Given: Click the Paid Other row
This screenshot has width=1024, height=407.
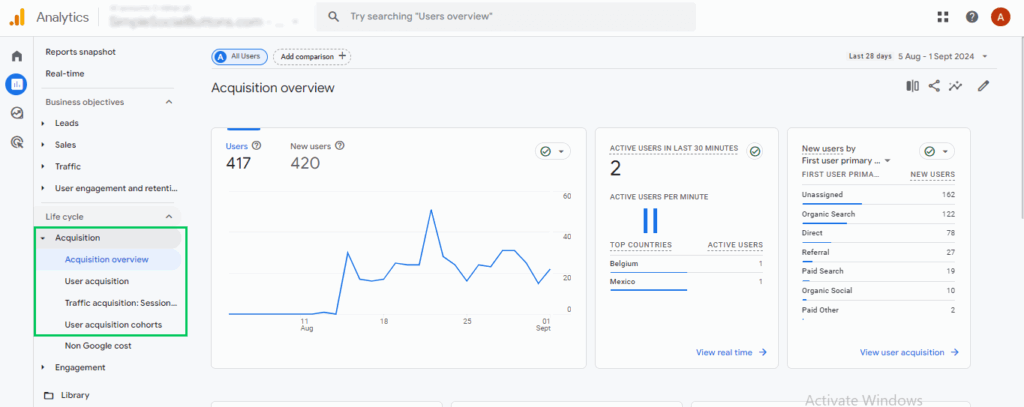Looking at the screenshot, I should click(x=878, y=312).
